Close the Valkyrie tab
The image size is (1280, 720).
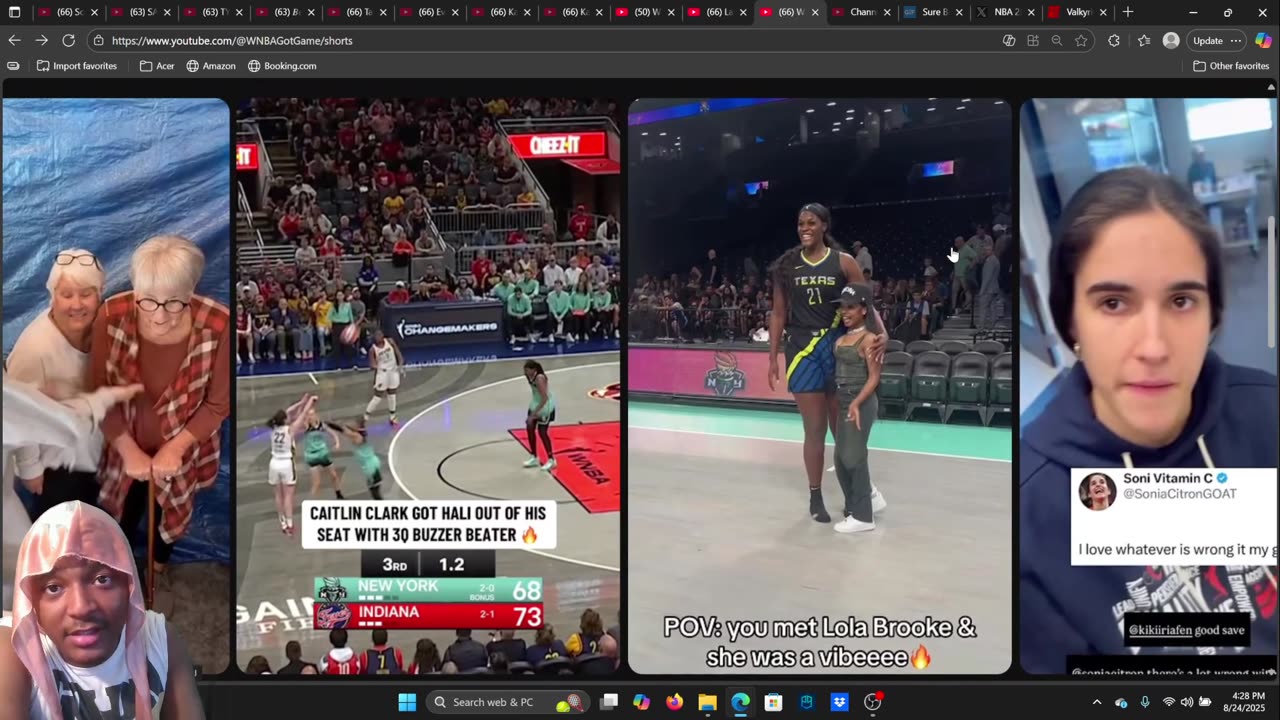coord(1103,12)
